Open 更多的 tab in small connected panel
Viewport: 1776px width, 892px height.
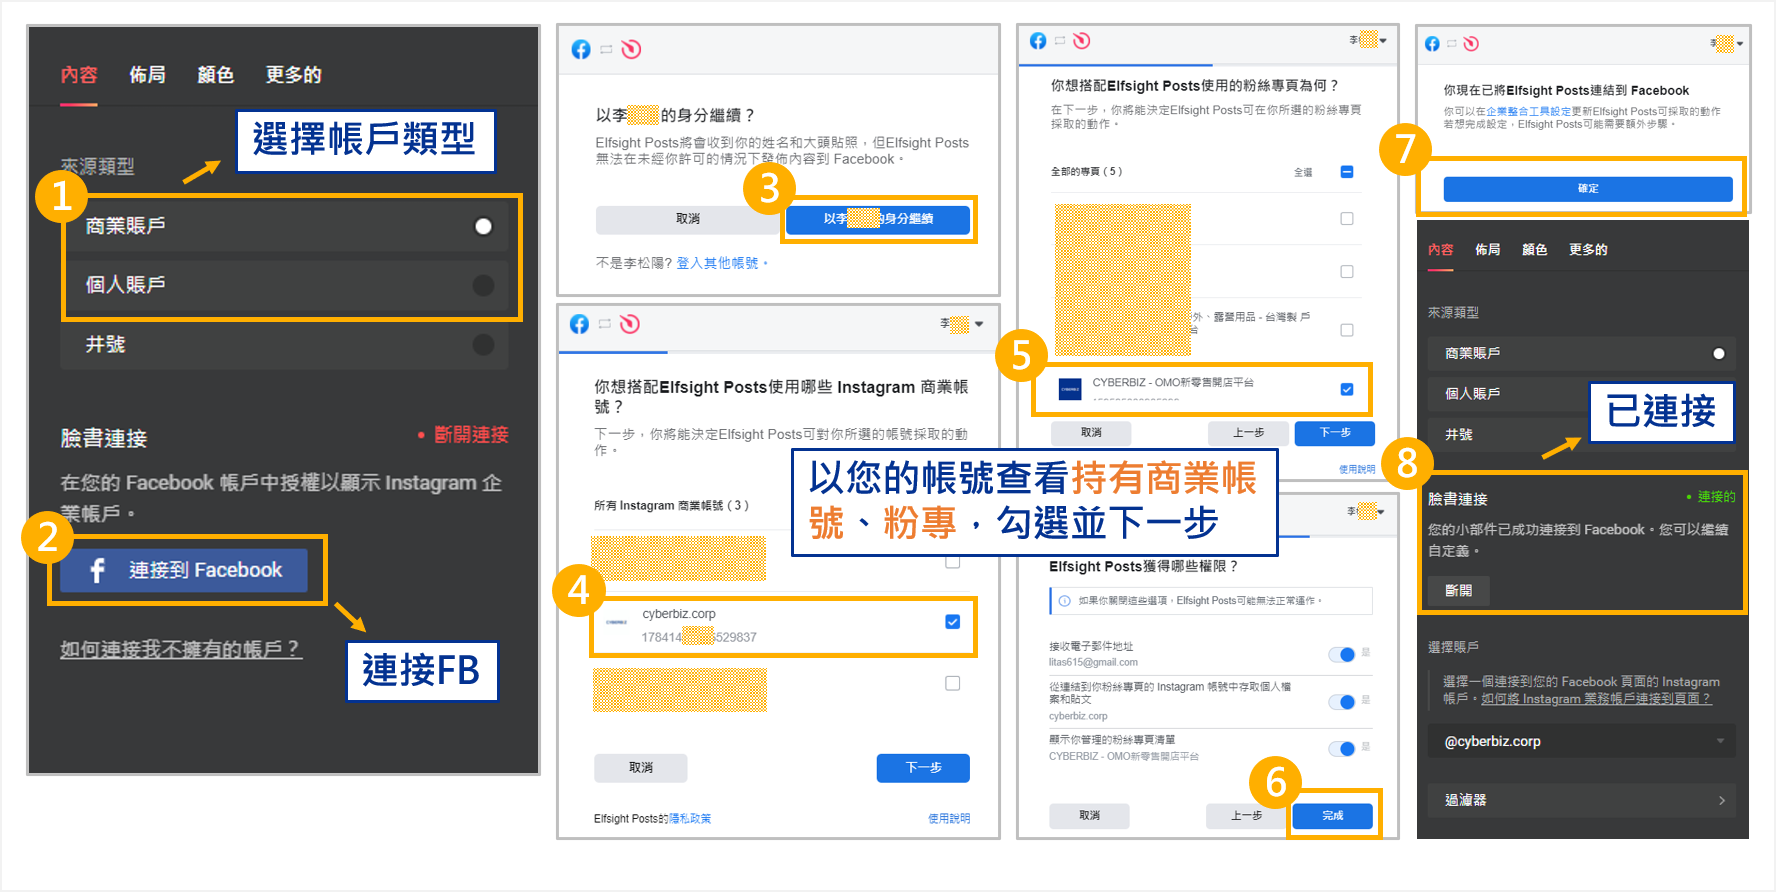point(1588,250)
